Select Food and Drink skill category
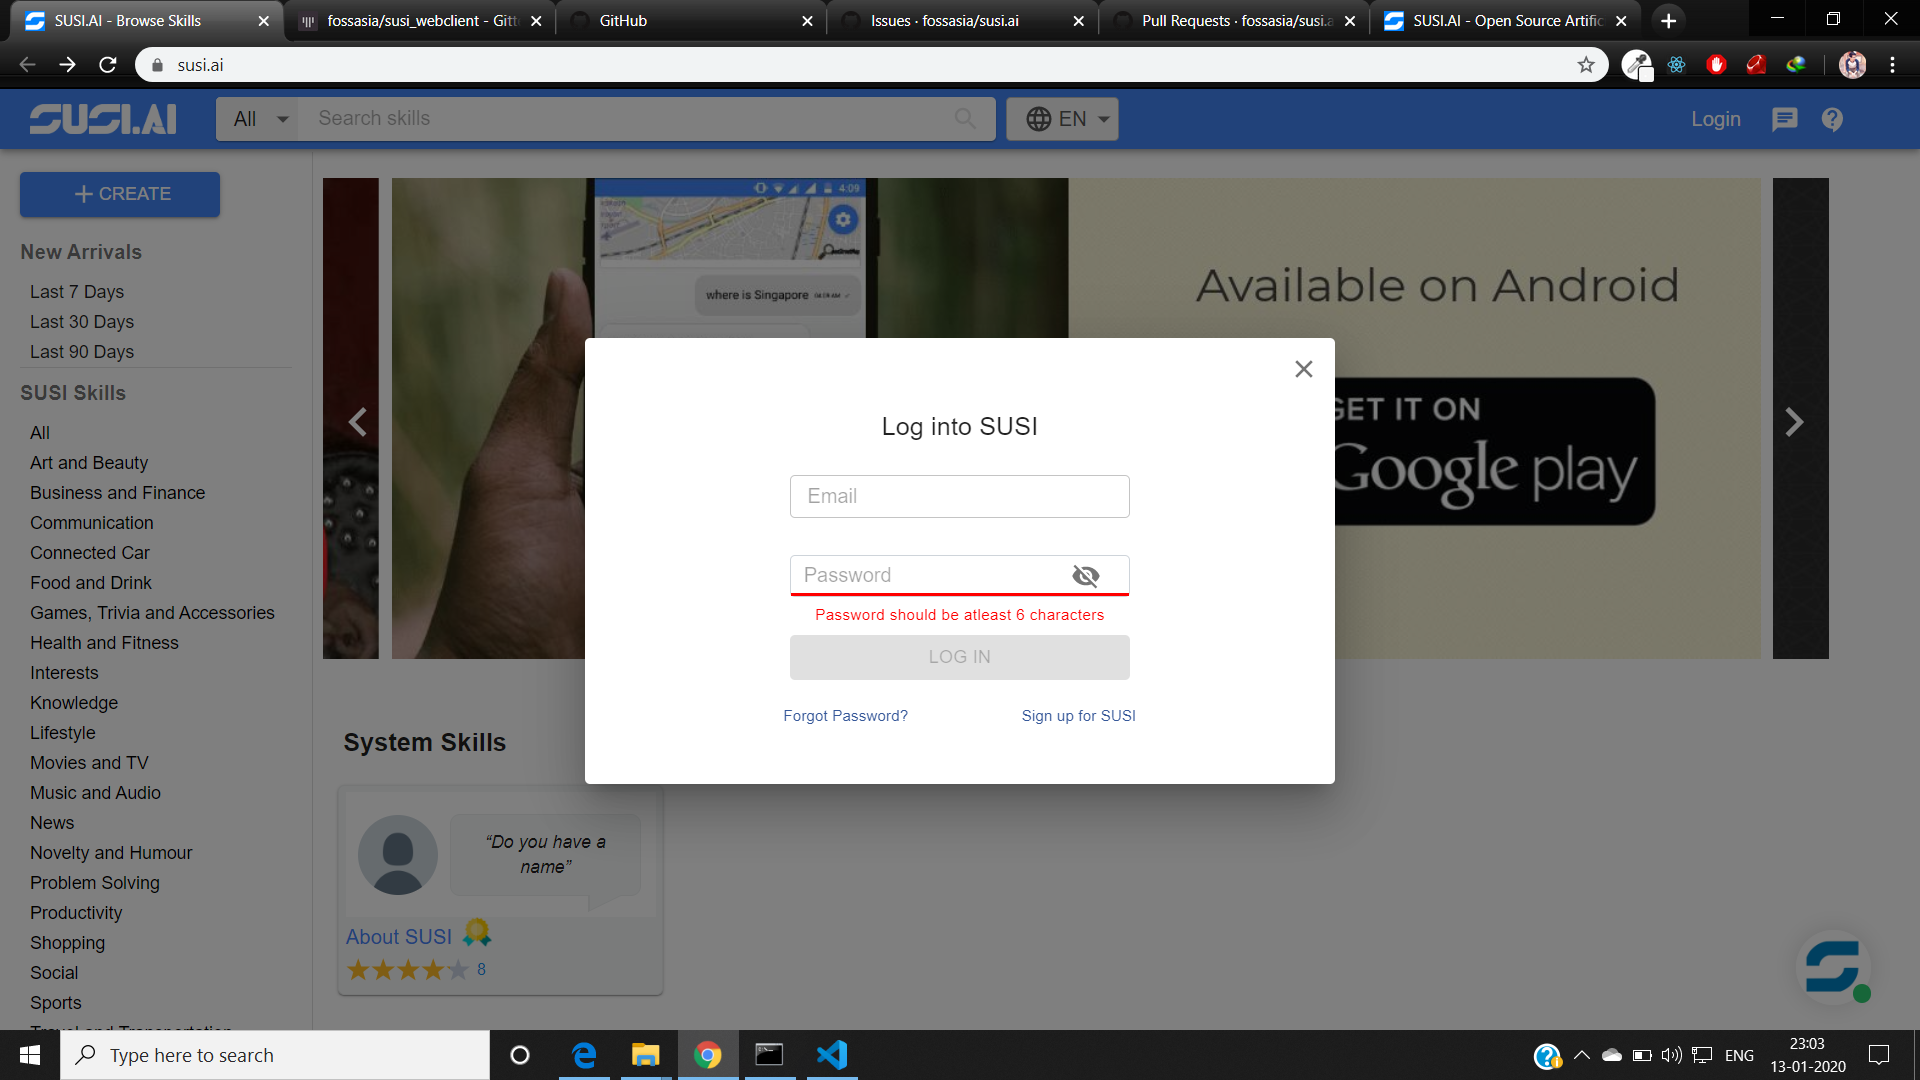The image size is (1920, 1080). point(91,582)
